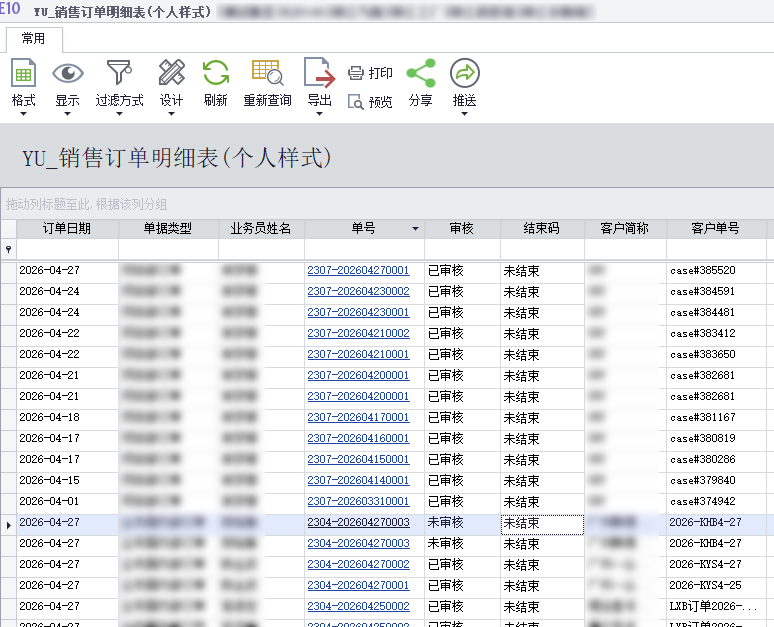774x627 pixels.
Task: Open 过滤方式 funnel filter tool
Action: [x=119, y=82]
